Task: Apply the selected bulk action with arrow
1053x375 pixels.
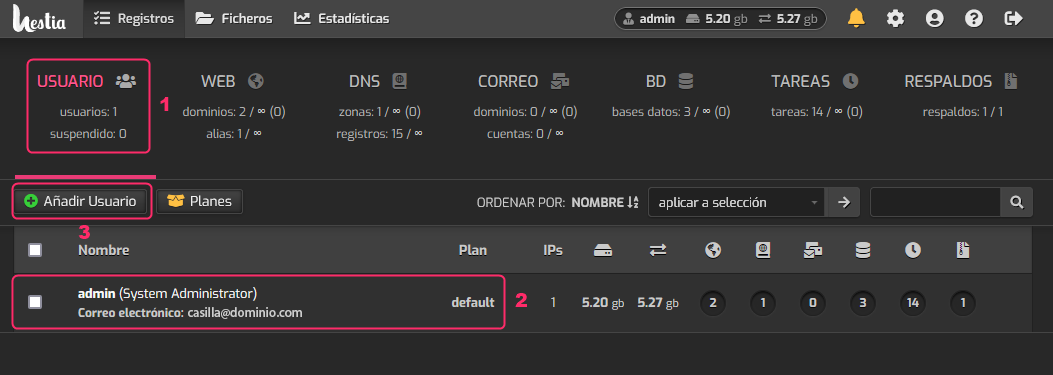Action: click(844, 202)
